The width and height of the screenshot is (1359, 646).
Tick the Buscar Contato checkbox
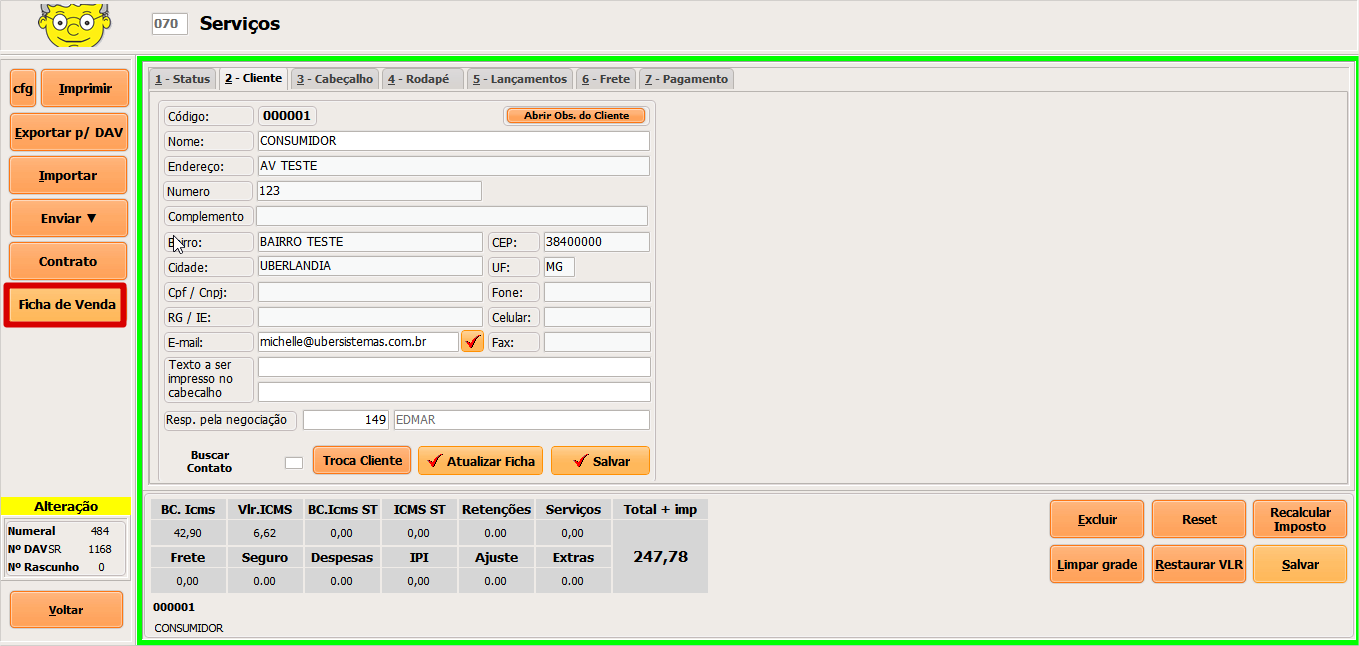(293, 462)
